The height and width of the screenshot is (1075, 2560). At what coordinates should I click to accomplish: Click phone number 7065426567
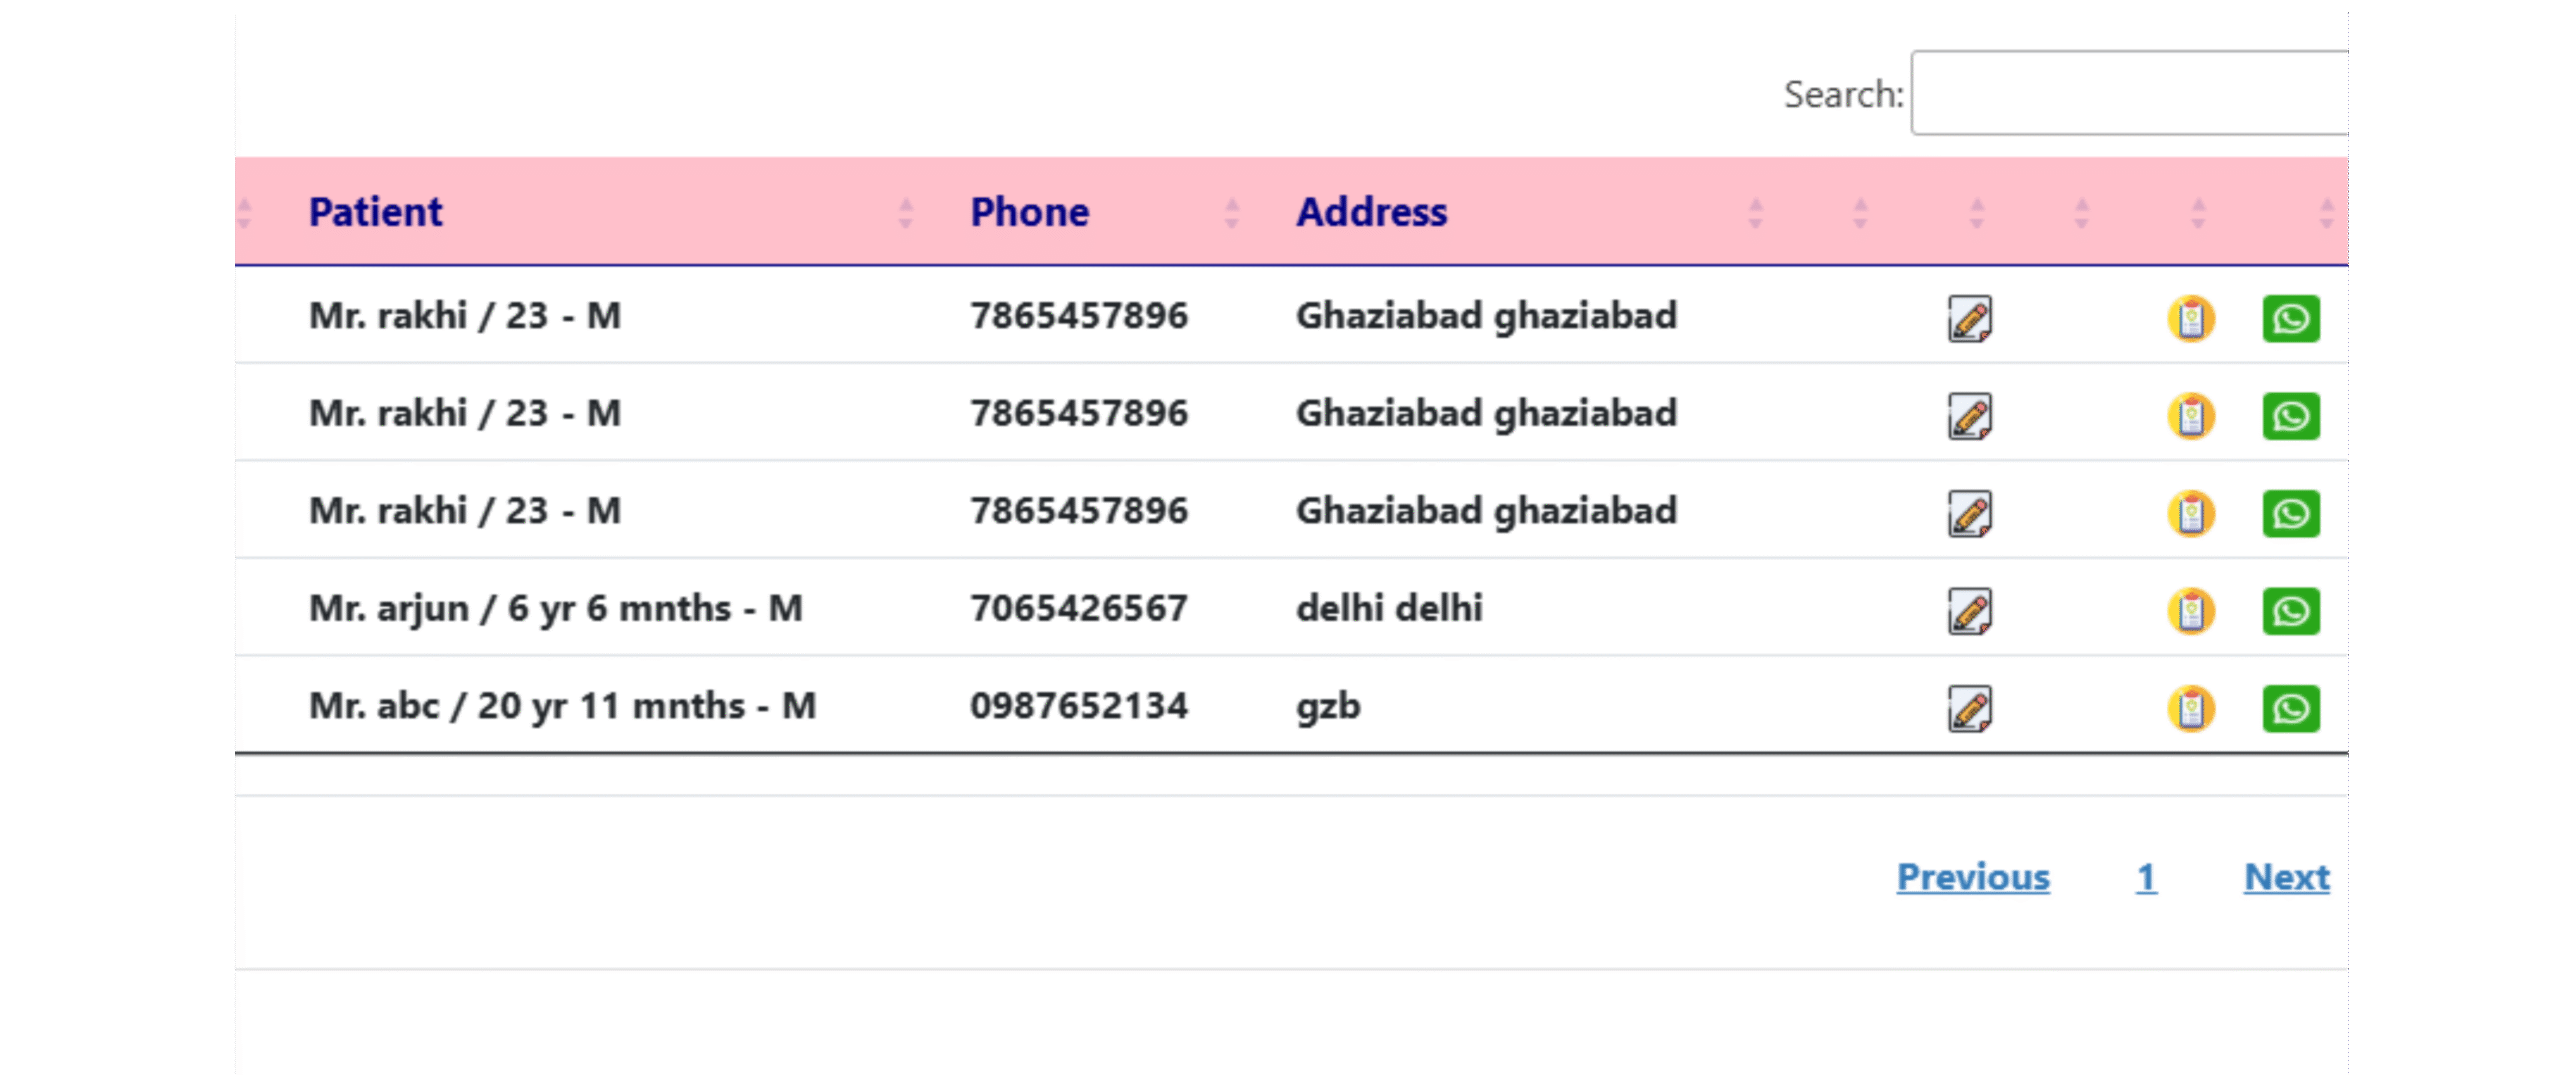(x=1078, y=608)
